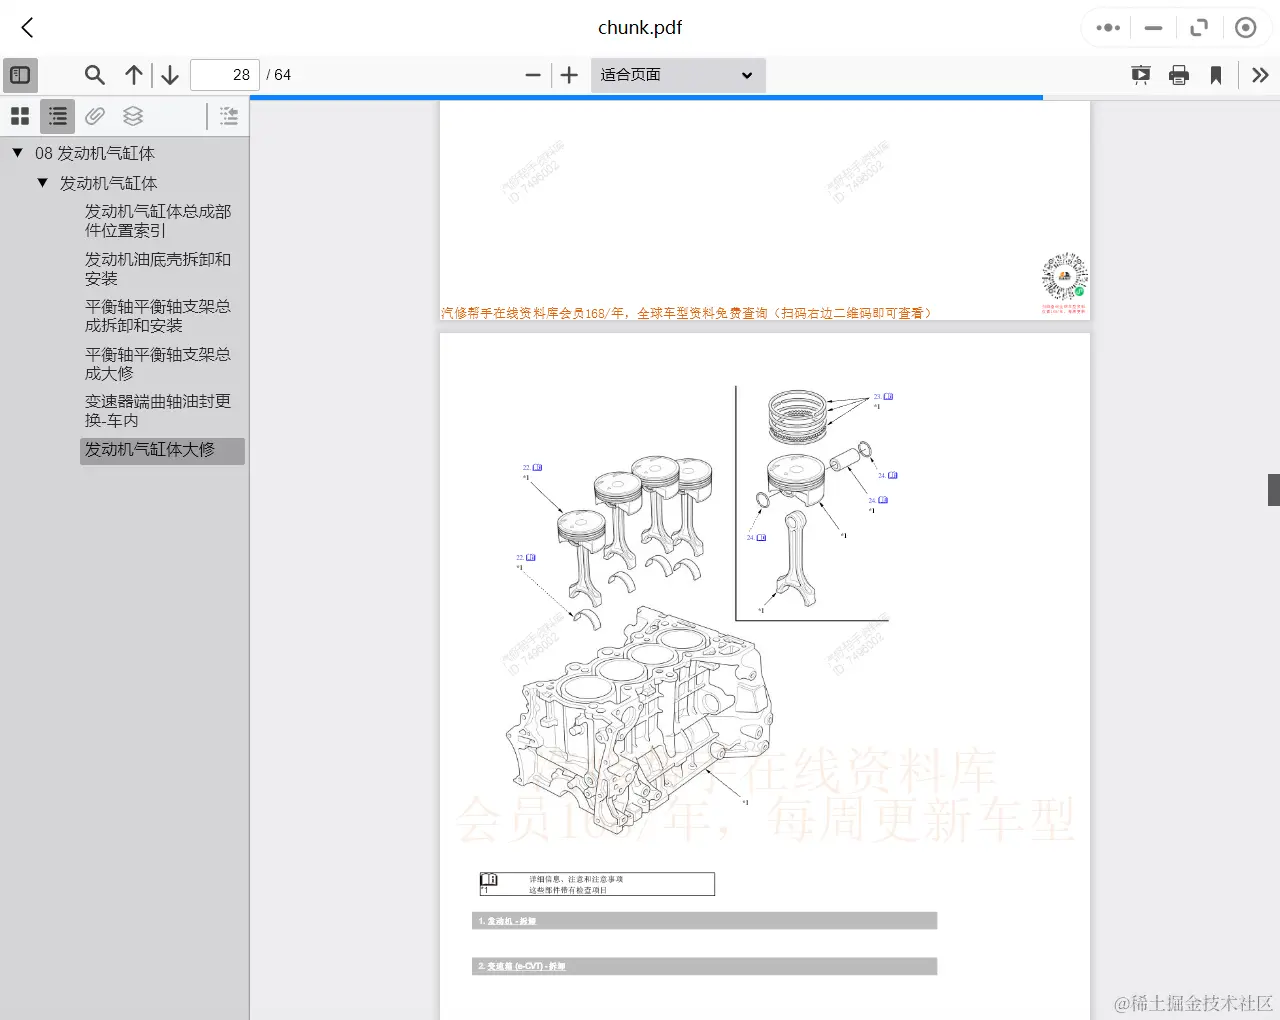
Task: Toggle the sidebar panel visibility
Action: [20, 75]
